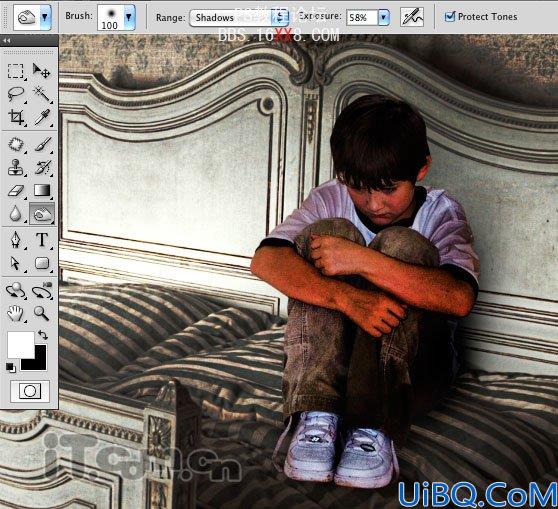This screenshot has height=509, width=558.
Task: Select the Gradient tool
Action: point(42,190)
